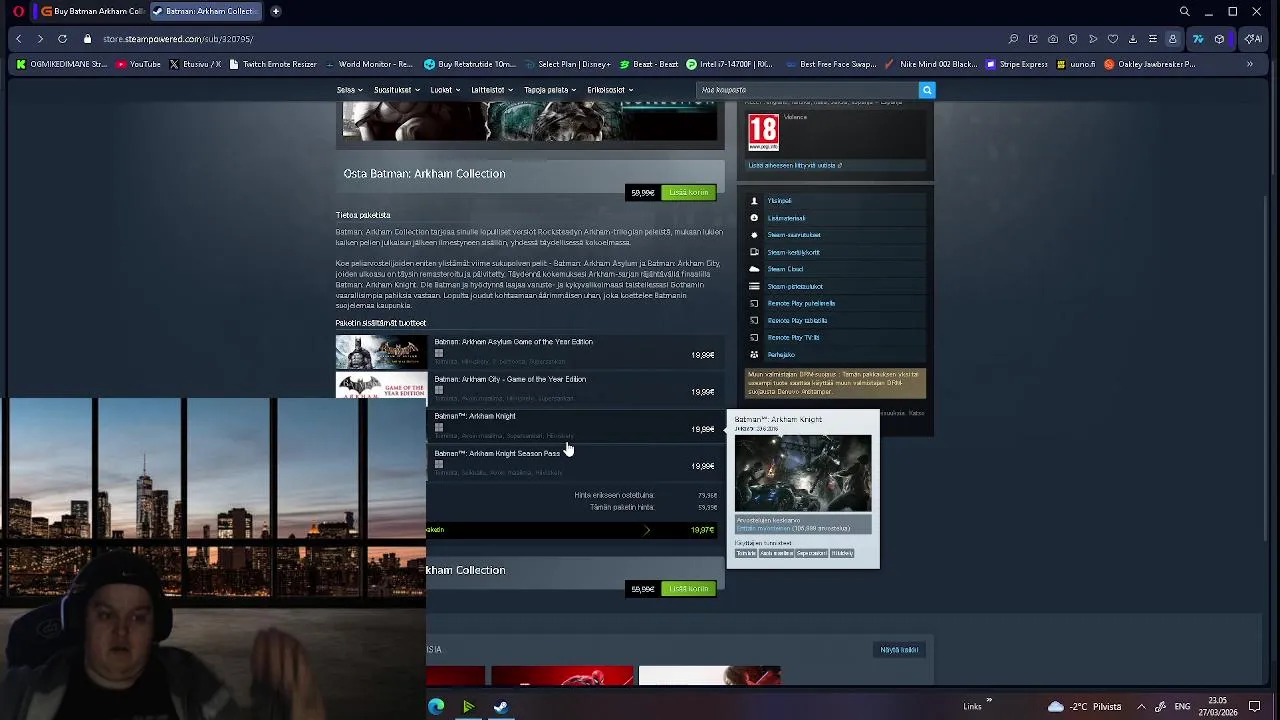The height and width of the screenshot is (720, 1280).
Task: Expand the Tapoja pelata store menu
Action: [550, 90]
